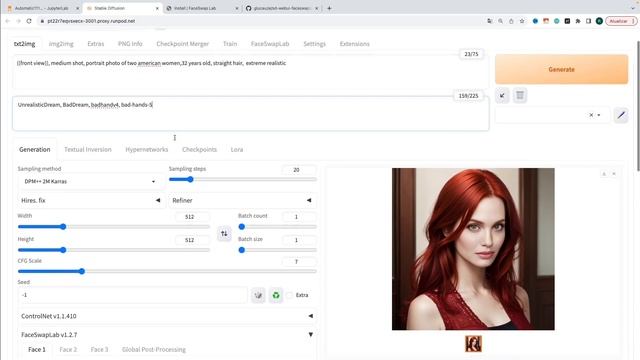Screen dimensions: 640x360
Task: Click the Batch count slider handle
Action: [x=242, y=227]
